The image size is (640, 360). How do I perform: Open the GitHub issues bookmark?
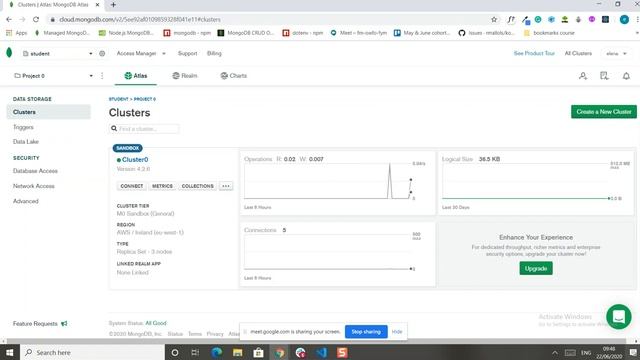(487, 33)
